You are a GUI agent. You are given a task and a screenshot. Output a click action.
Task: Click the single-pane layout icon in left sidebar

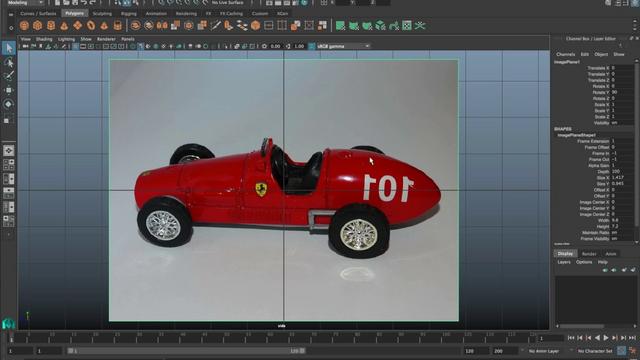click(9, 151)
